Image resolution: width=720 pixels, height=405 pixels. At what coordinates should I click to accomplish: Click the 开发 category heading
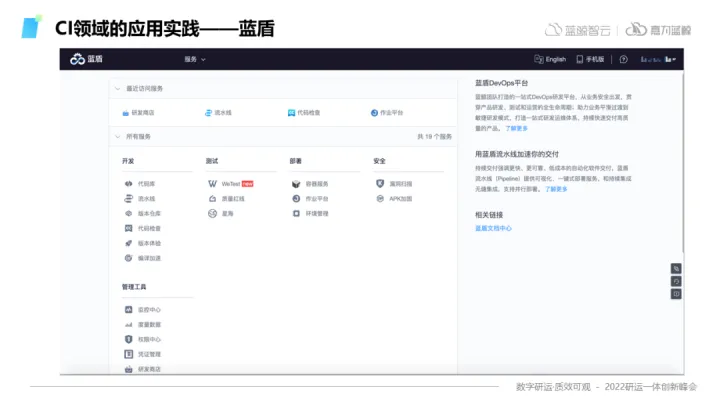click(128, 161)
